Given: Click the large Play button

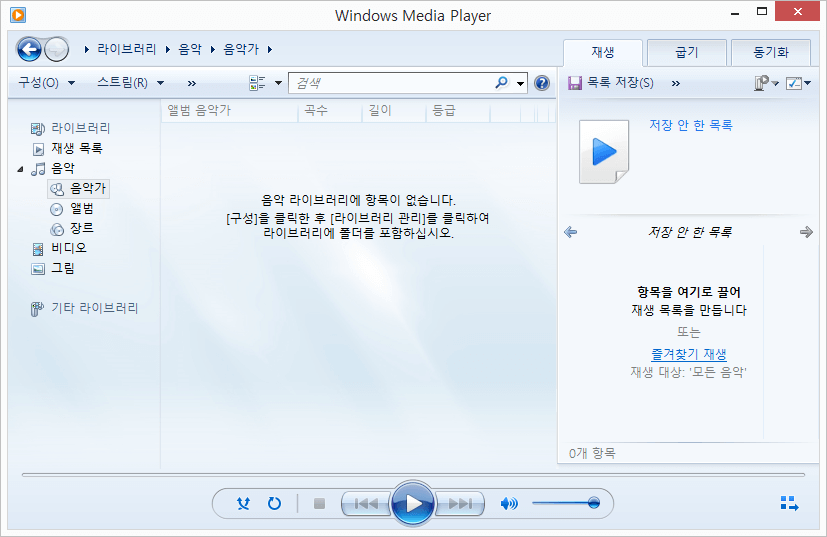Looking at the screenshot, I should point(413,503).
